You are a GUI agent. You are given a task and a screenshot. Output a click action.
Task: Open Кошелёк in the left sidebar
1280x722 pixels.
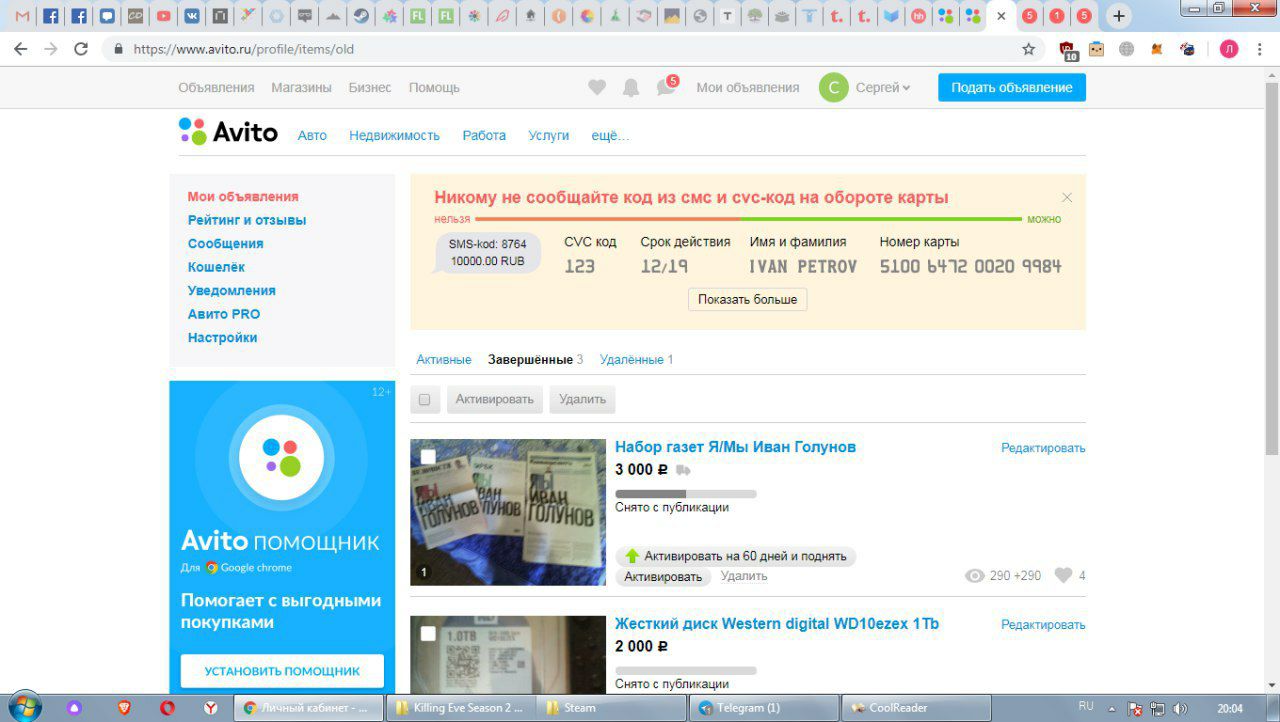(x=216, y=267)
